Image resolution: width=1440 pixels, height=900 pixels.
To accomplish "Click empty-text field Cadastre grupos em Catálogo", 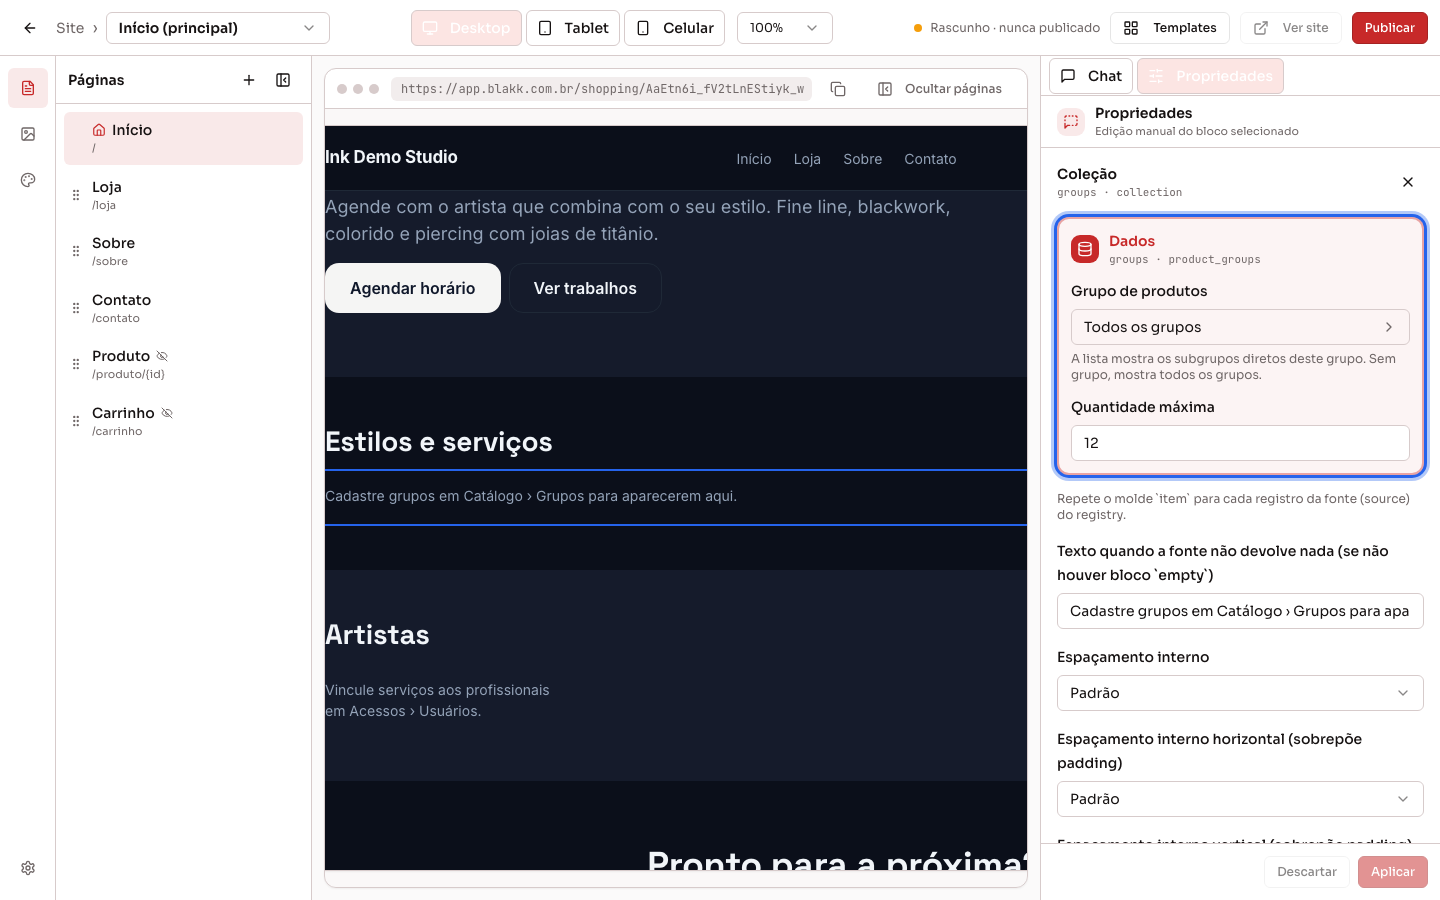I will pyautogui.click(x=1240, y=611).
